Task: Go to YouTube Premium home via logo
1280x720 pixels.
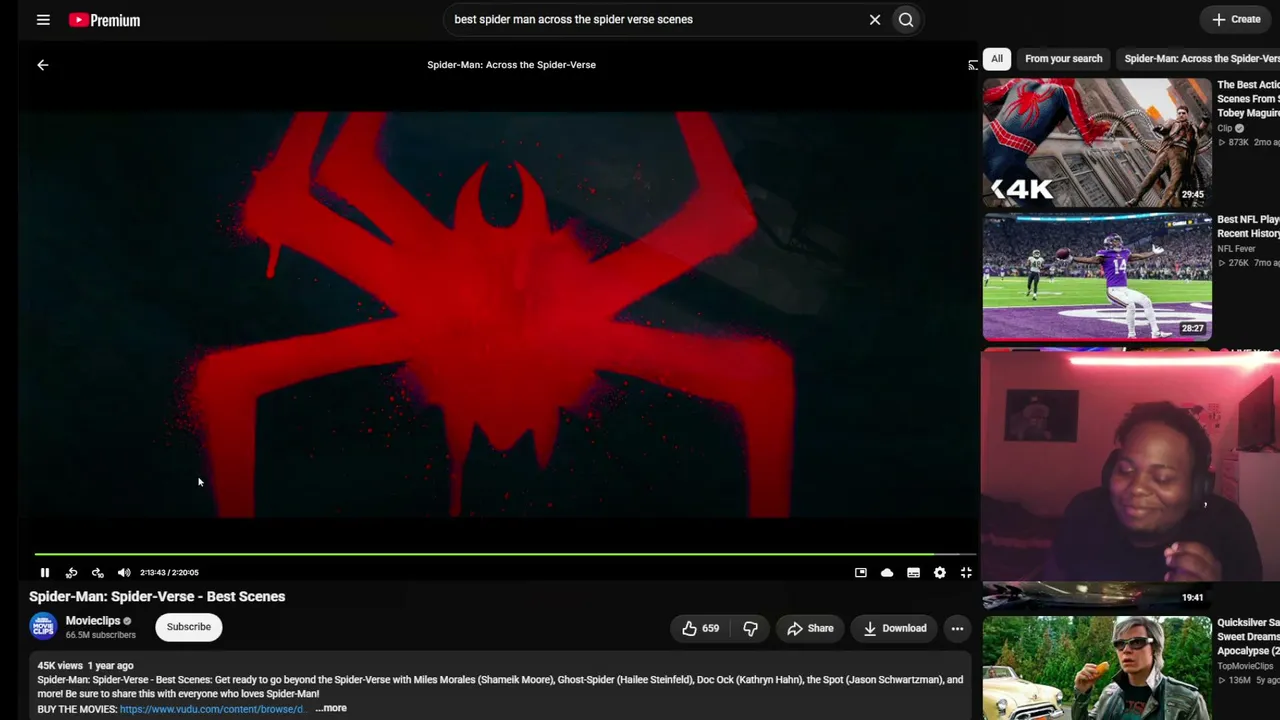Action: click(x=105, y=20)
